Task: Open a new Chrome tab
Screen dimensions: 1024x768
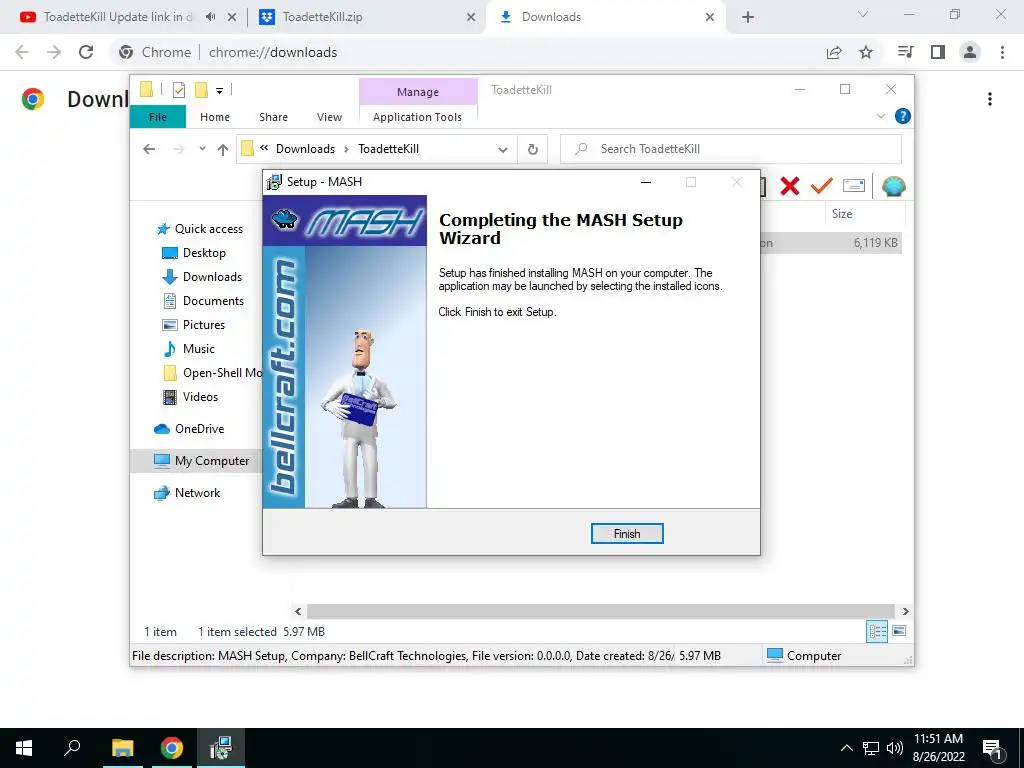Action: click(748, 17)
